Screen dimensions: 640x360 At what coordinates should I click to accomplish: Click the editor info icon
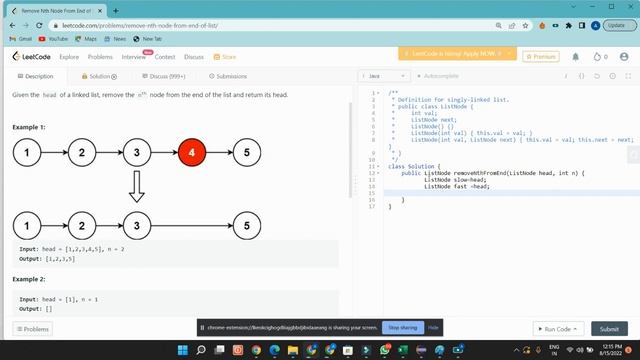[566, 76]
